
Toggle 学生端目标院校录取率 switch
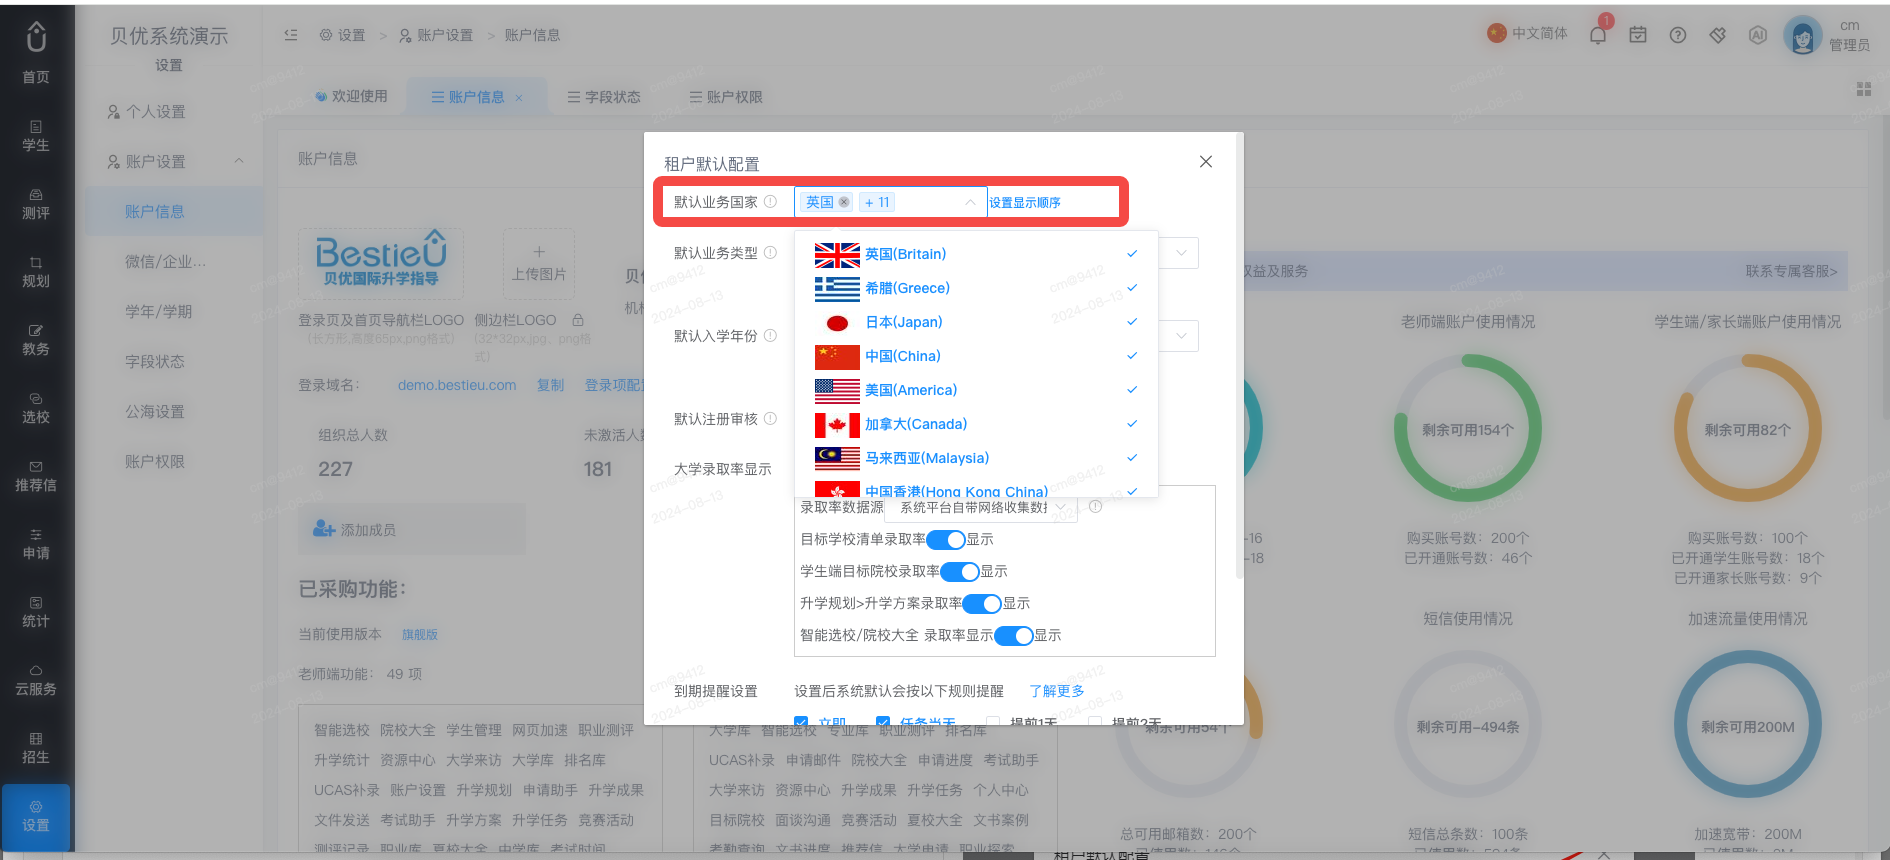click(959, 572)
